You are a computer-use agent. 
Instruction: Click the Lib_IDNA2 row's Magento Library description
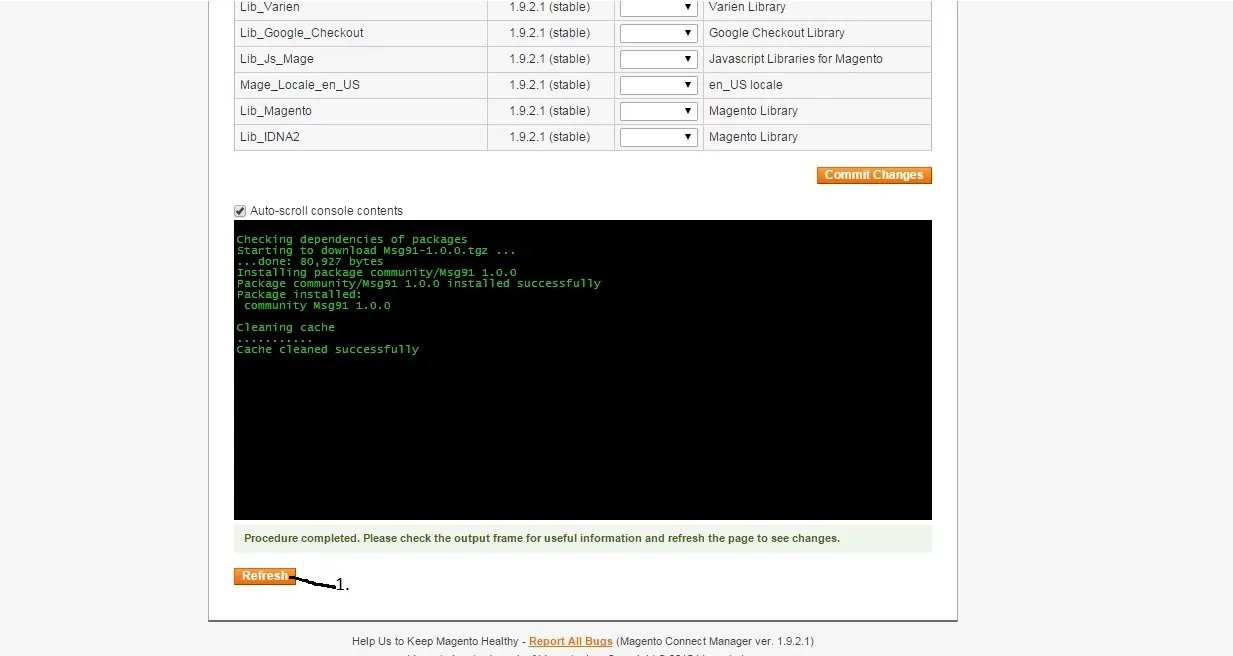753,137
